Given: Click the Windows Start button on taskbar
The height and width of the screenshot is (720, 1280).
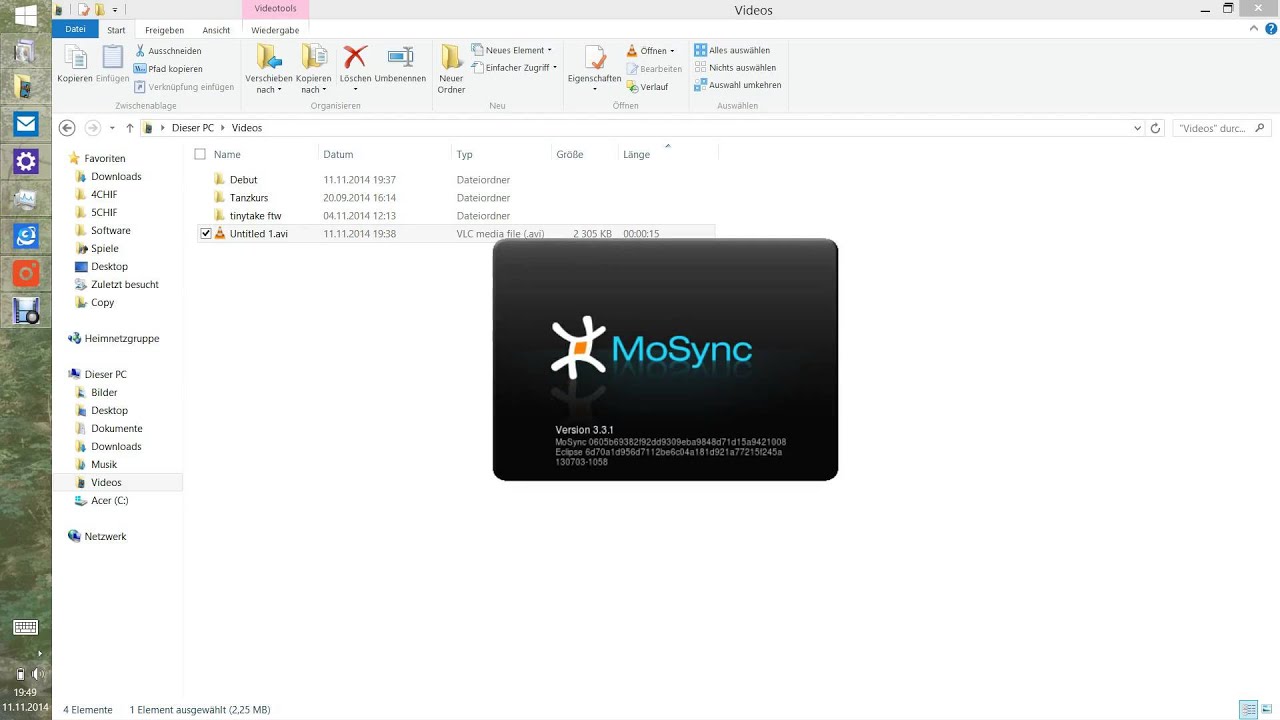Looking at the screenshot, I should click(26, 14).
